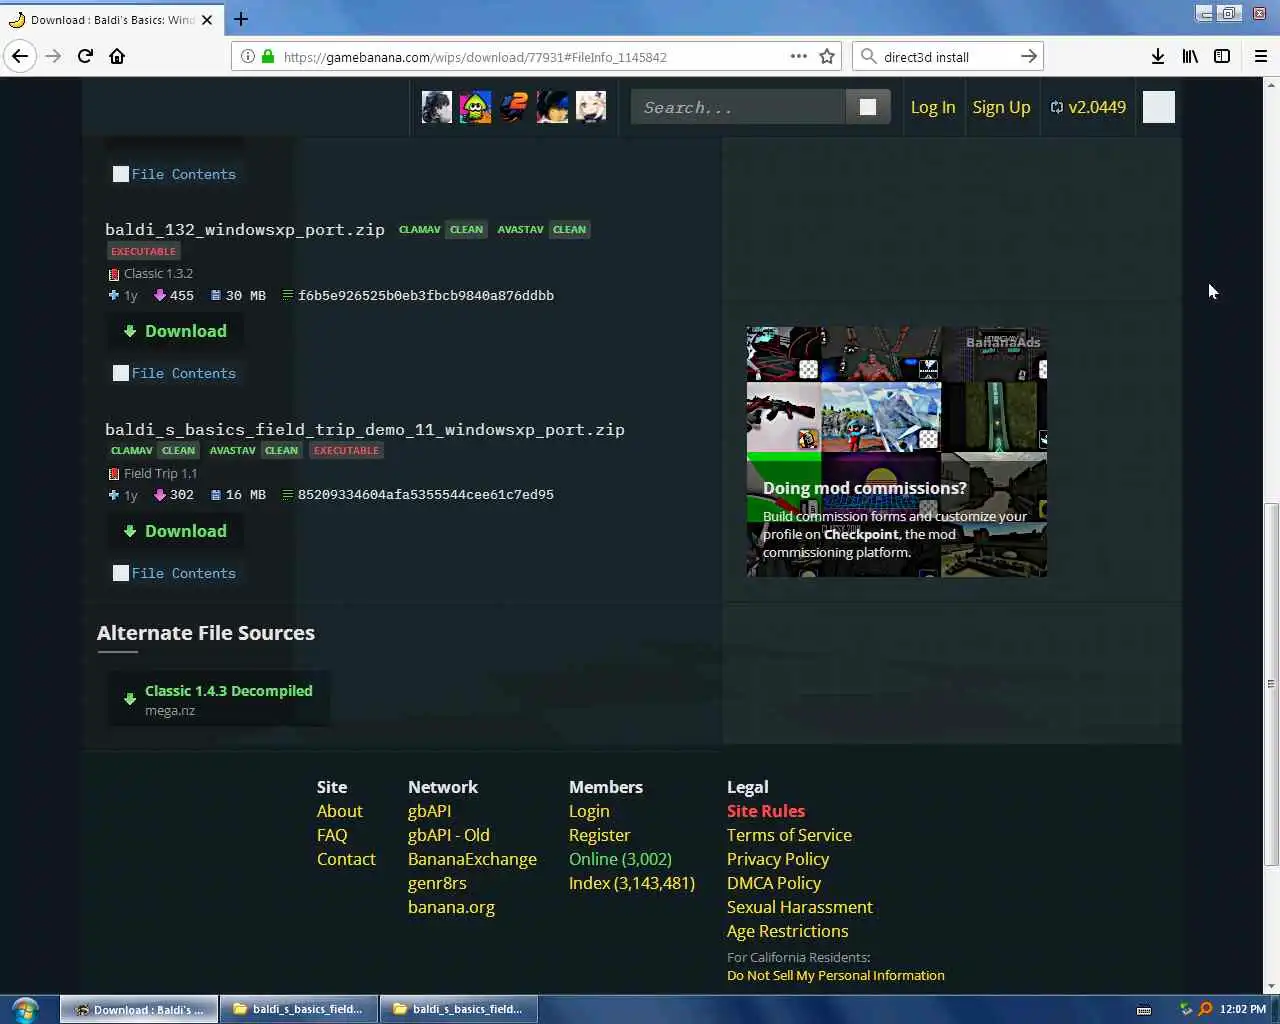Open the Contact footer link
The image size is (1280, 1024).
coord(346,859)
